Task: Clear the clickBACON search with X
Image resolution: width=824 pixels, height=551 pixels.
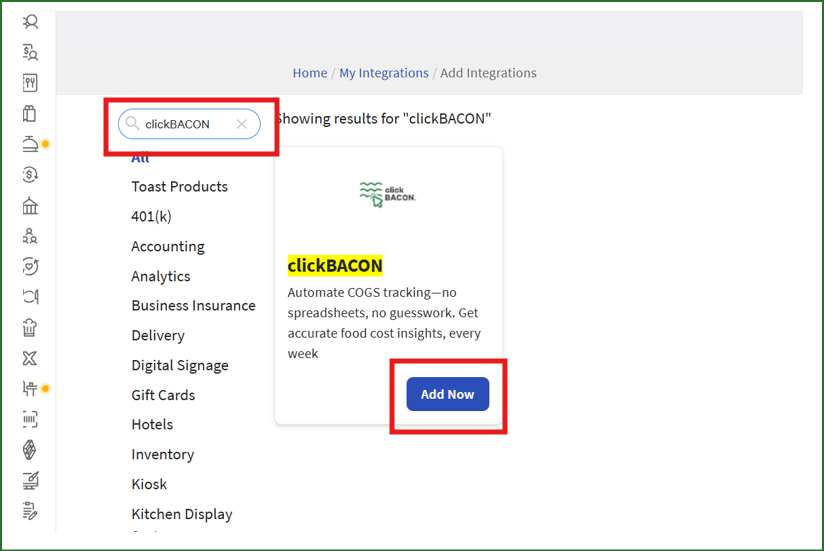Action: coord(242,124)
